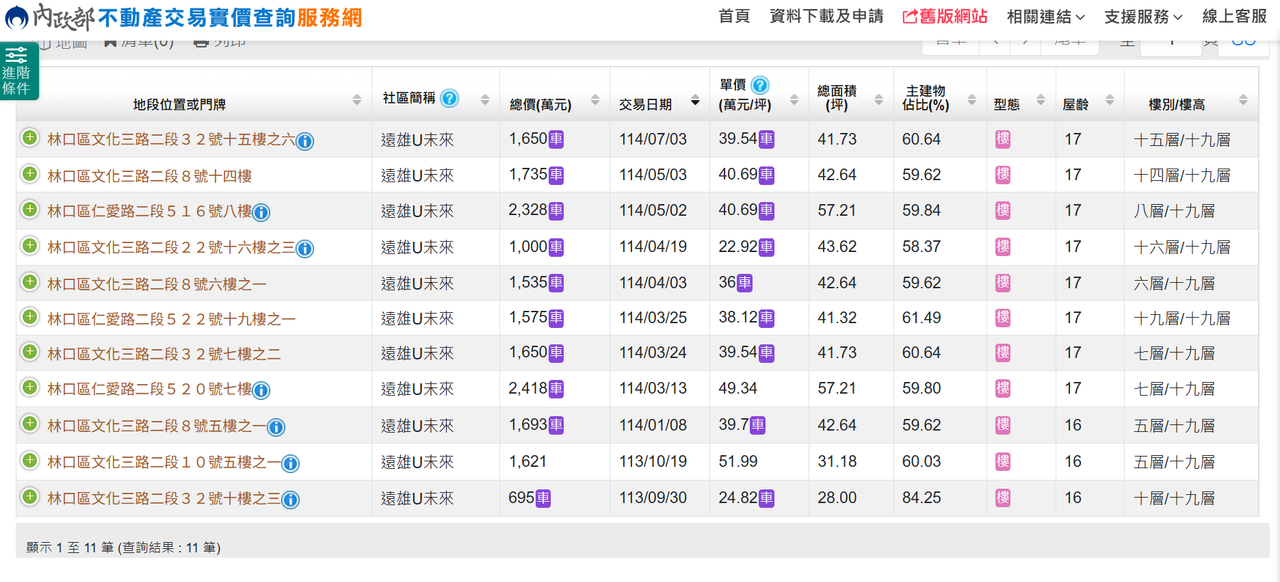Expand details for 仁愛路二段522號十九樓之一 row

coord(30,317)
